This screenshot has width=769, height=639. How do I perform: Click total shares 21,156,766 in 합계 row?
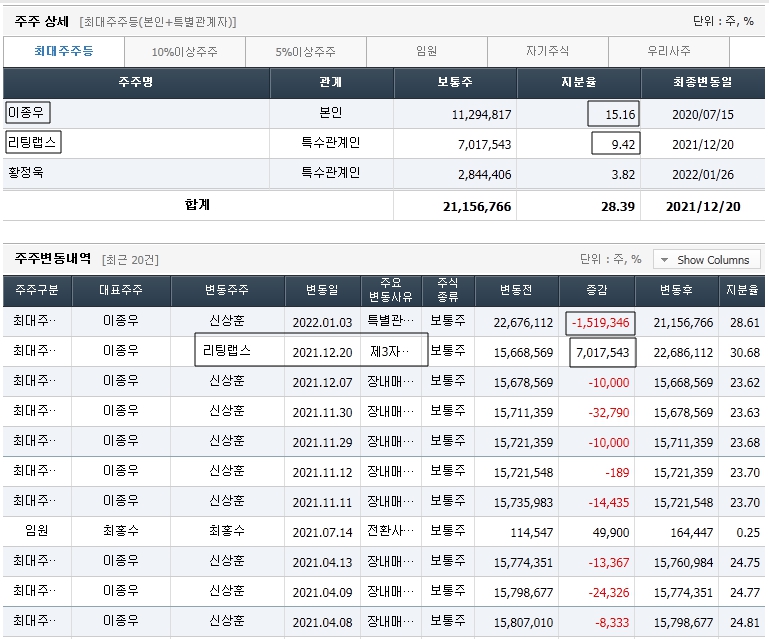pos(477,207)
